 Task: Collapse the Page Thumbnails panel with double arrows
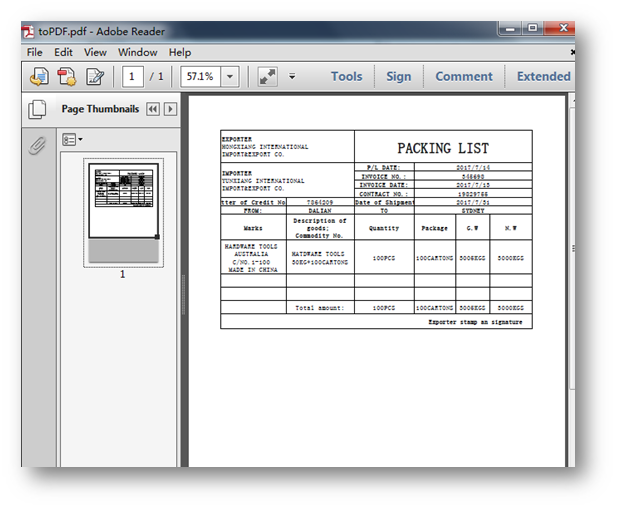click(x=153, y=109)
